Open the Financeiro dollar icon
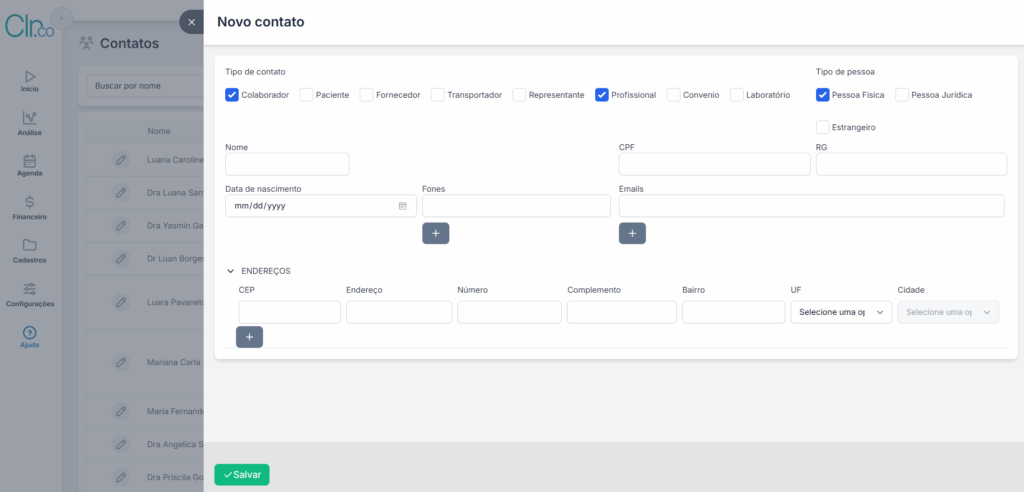 pyautogui.click(x=29, y=202)
